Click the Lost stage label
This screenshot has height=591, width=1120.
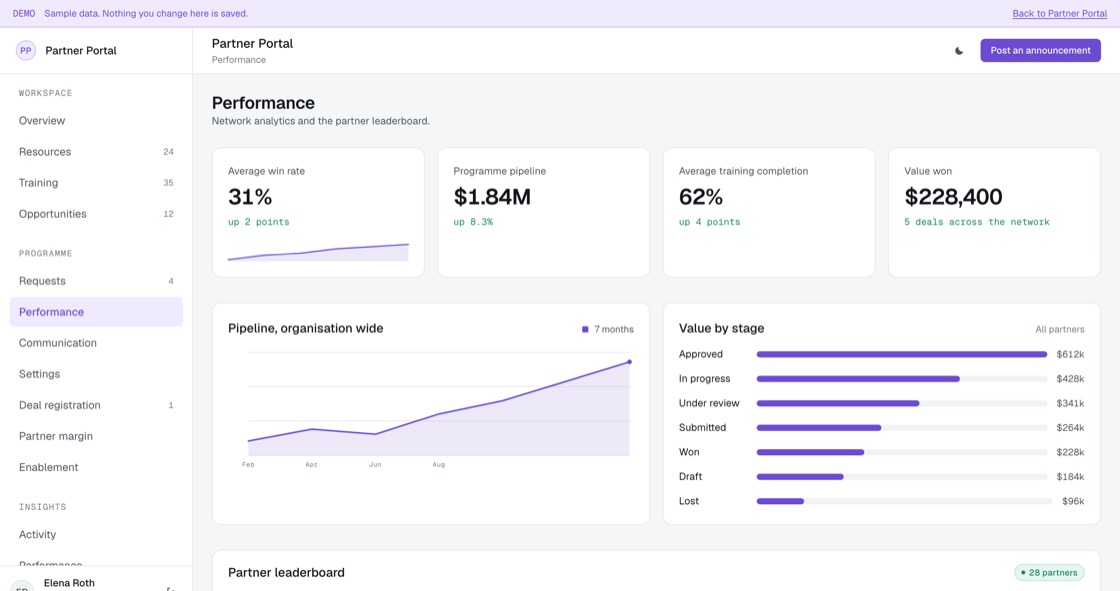point(689,501)
